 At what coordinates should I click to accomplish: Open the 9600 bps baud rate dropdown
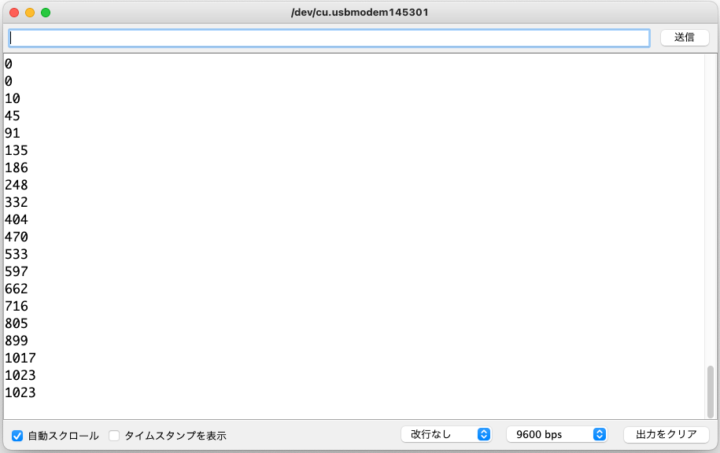[556, 434]
